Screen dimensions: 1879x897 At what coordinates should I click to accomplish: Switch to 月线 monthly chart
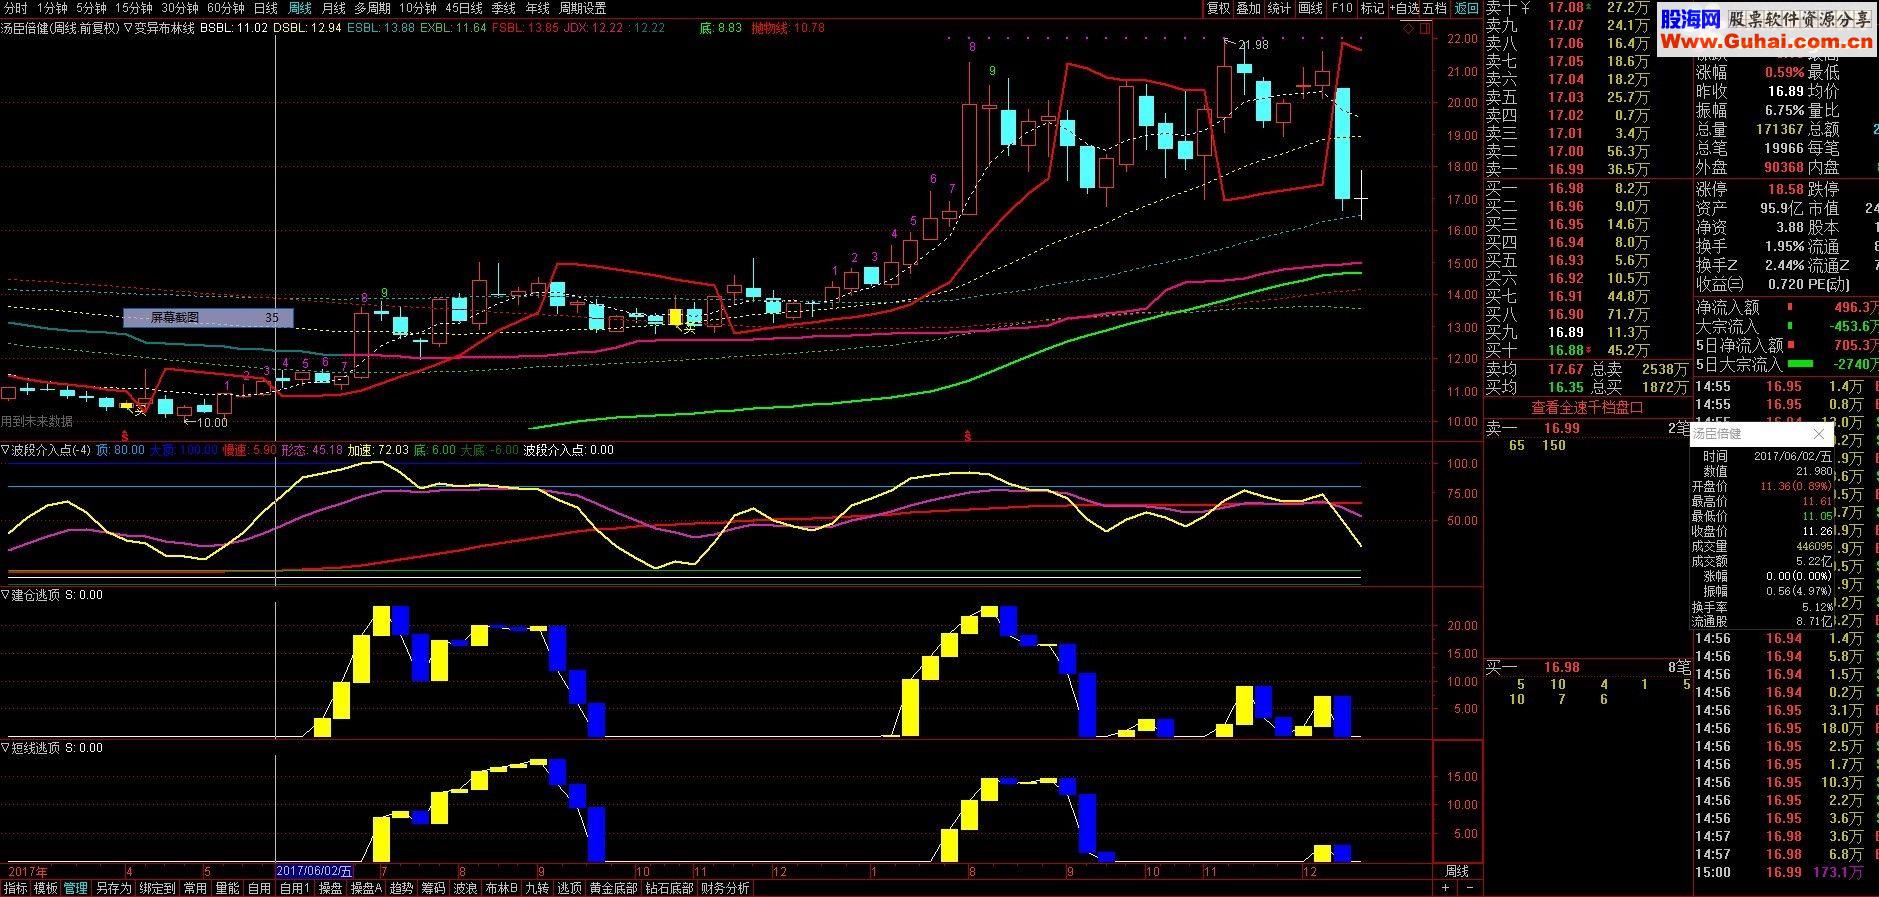tap(334, 8)
